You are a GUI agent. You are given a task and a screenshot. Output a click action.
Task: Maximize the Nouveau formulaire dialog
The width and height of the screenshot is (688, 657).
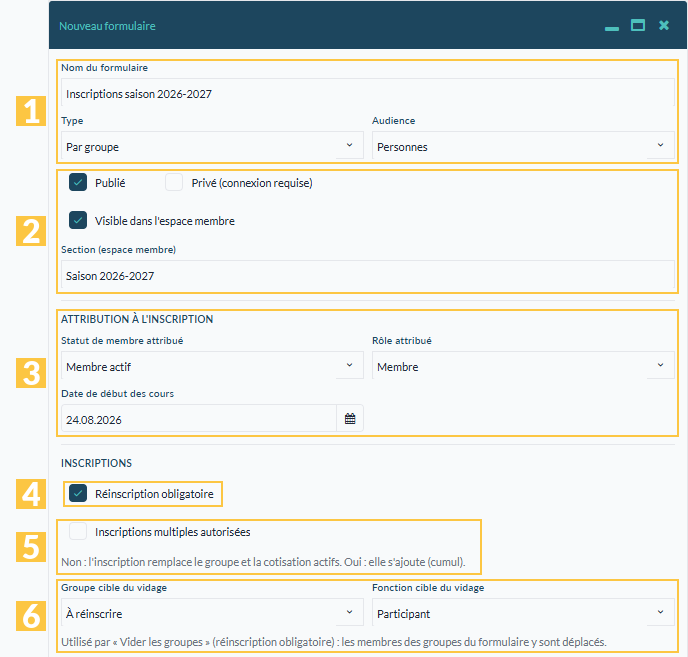pos(638,25)
